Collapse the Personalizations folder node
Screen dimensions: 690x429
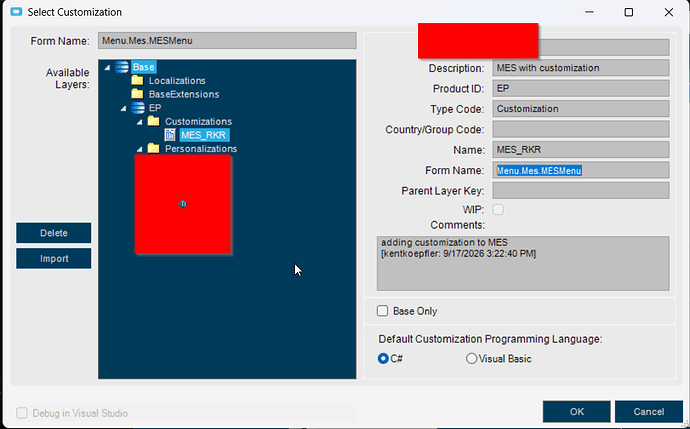pyautogui.click(x=139, y=149)
